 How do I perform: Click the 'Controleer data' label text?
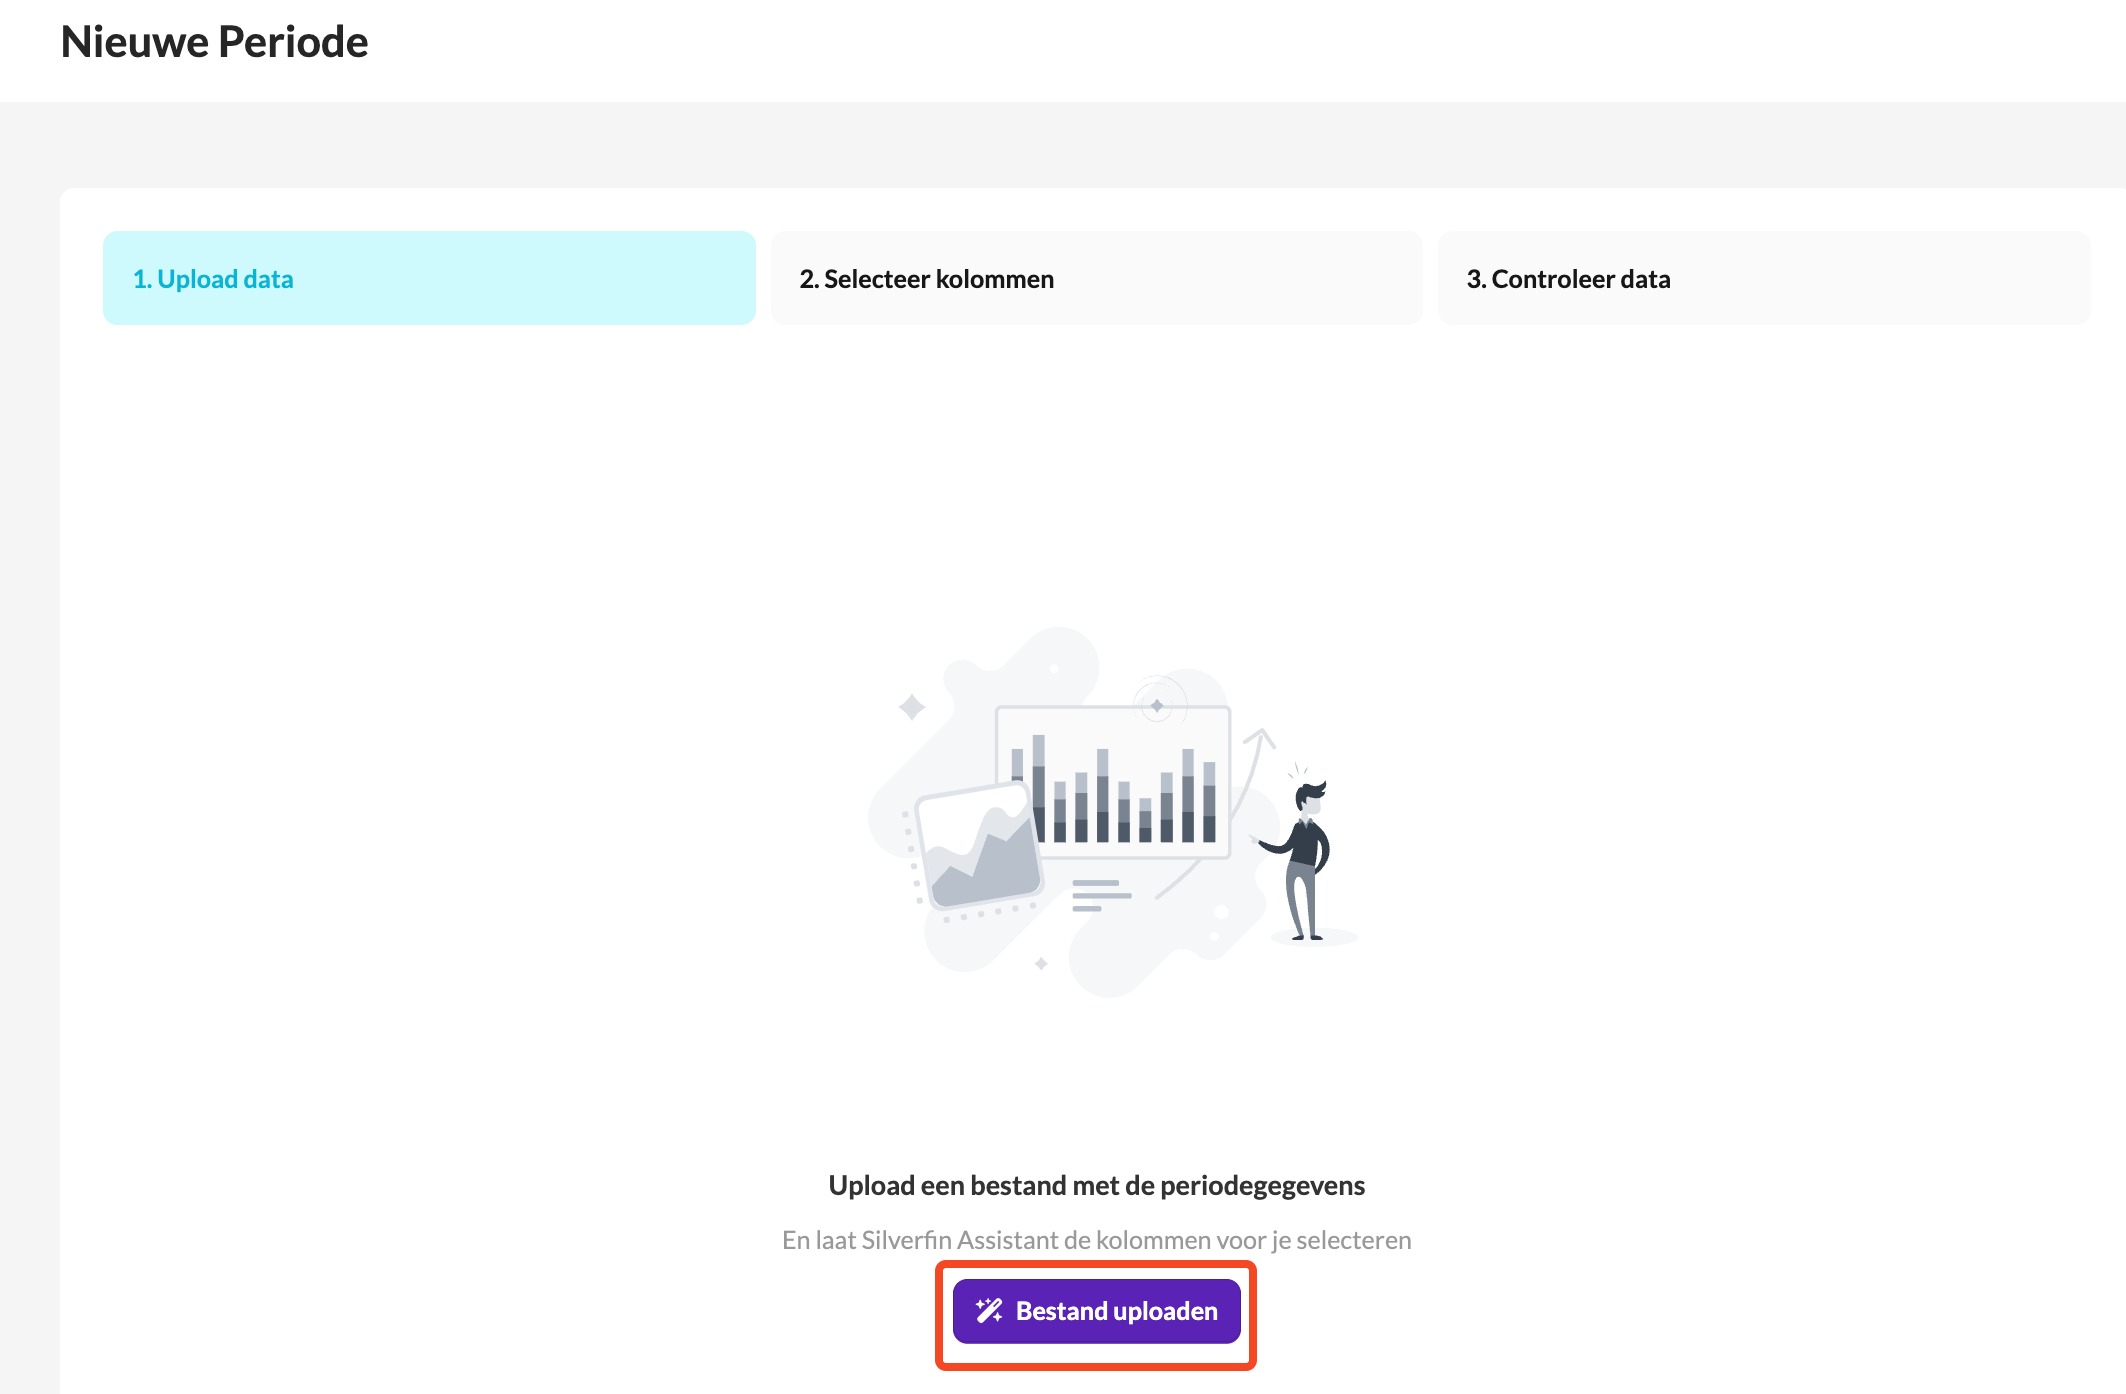coord(1580,279)
